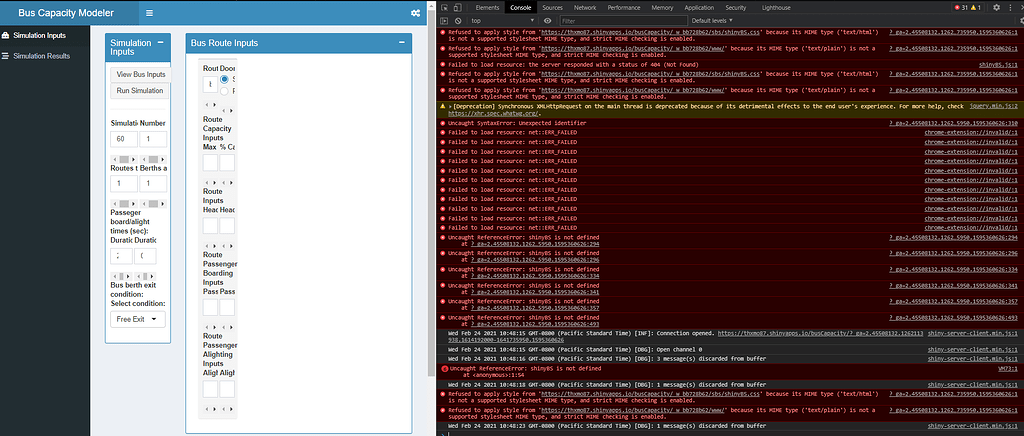Collapse the Bus Route Inputs box
Screen dimensions: 1024x436
tap(401, 43)
